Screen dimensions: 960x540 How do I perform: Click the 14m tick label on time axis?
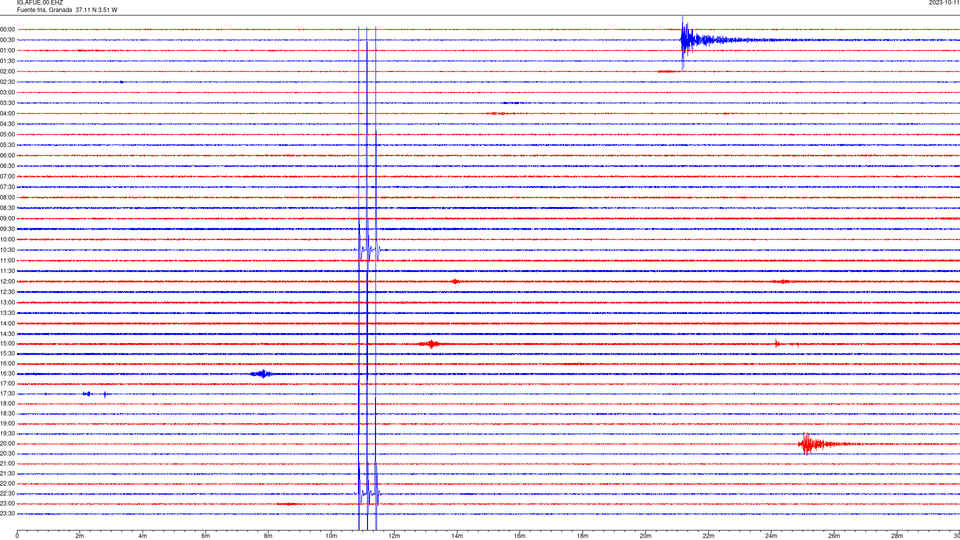point(457,536)
